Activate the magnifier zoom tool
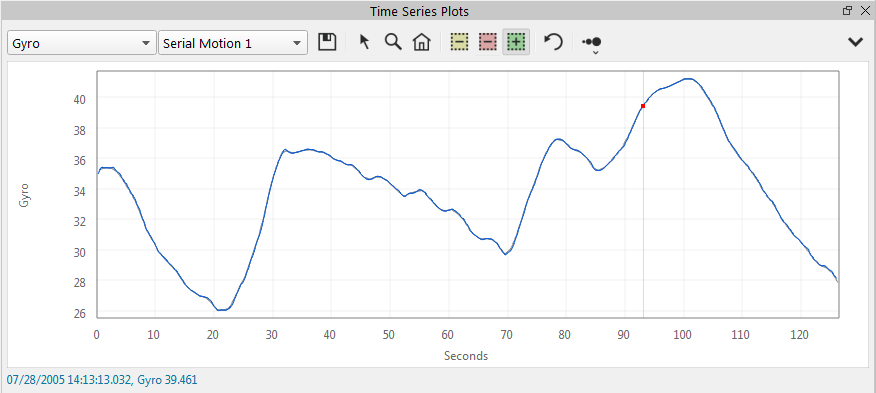 pyautogui.click(x=393, y=42)
